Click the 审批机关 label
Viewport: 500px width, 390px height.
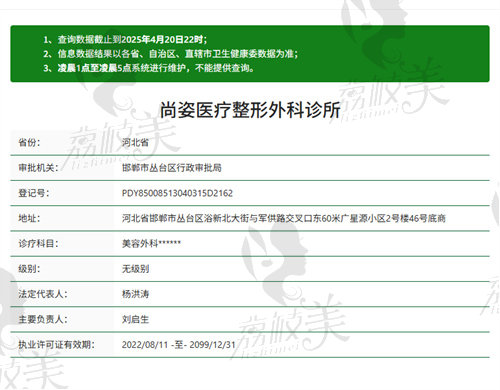click(x=38, y=168)
